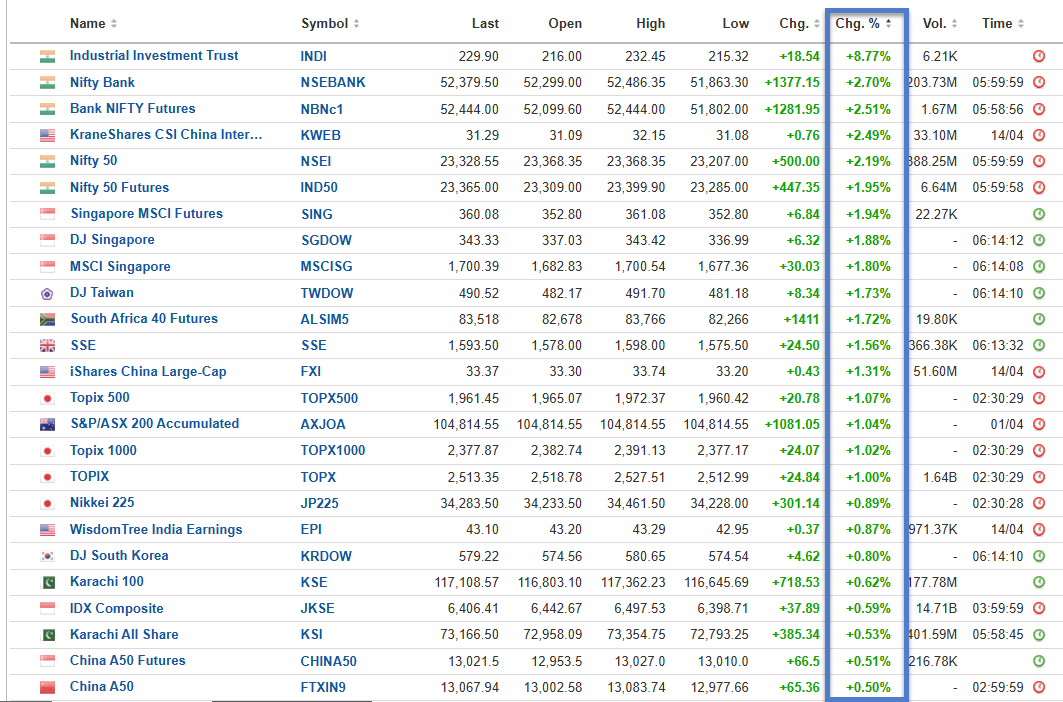
Task: Click South Korea flag beside DJ South Korea
Action: click(47, 556)
